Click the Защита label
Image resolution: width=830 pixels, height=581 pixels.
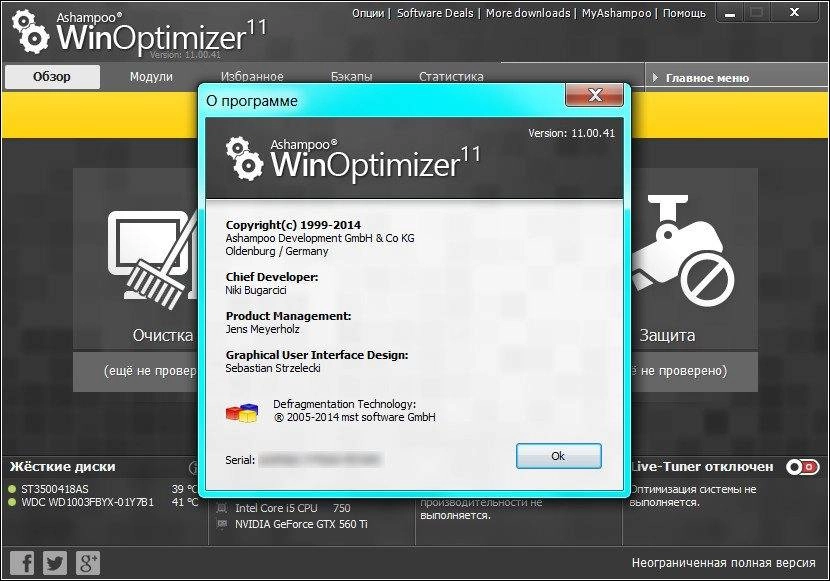coord(667,335)
